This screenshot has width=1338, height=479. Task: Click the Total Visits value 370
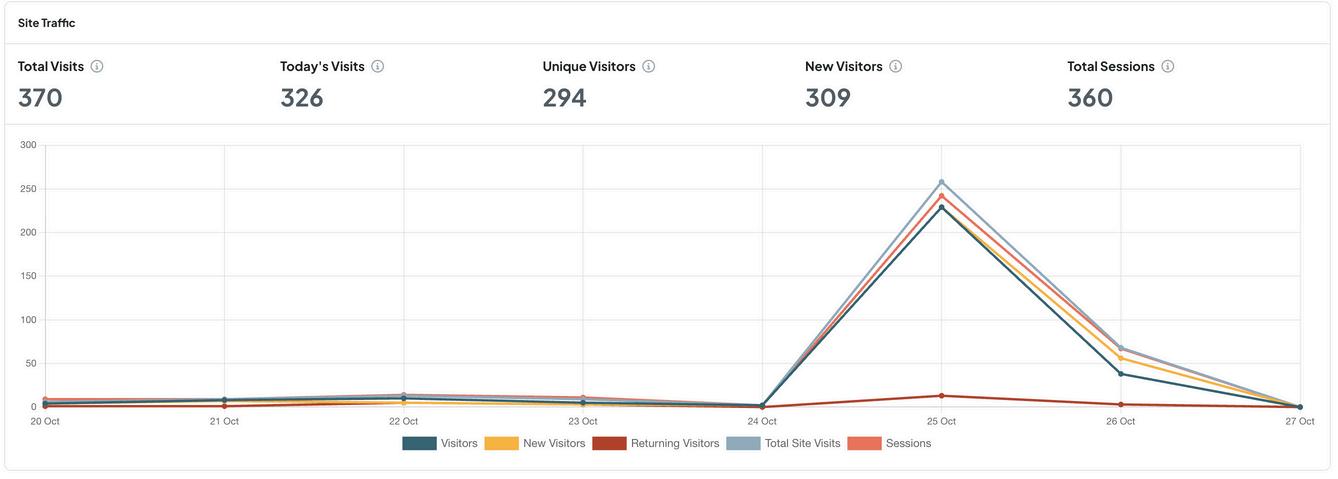[40, 98]
